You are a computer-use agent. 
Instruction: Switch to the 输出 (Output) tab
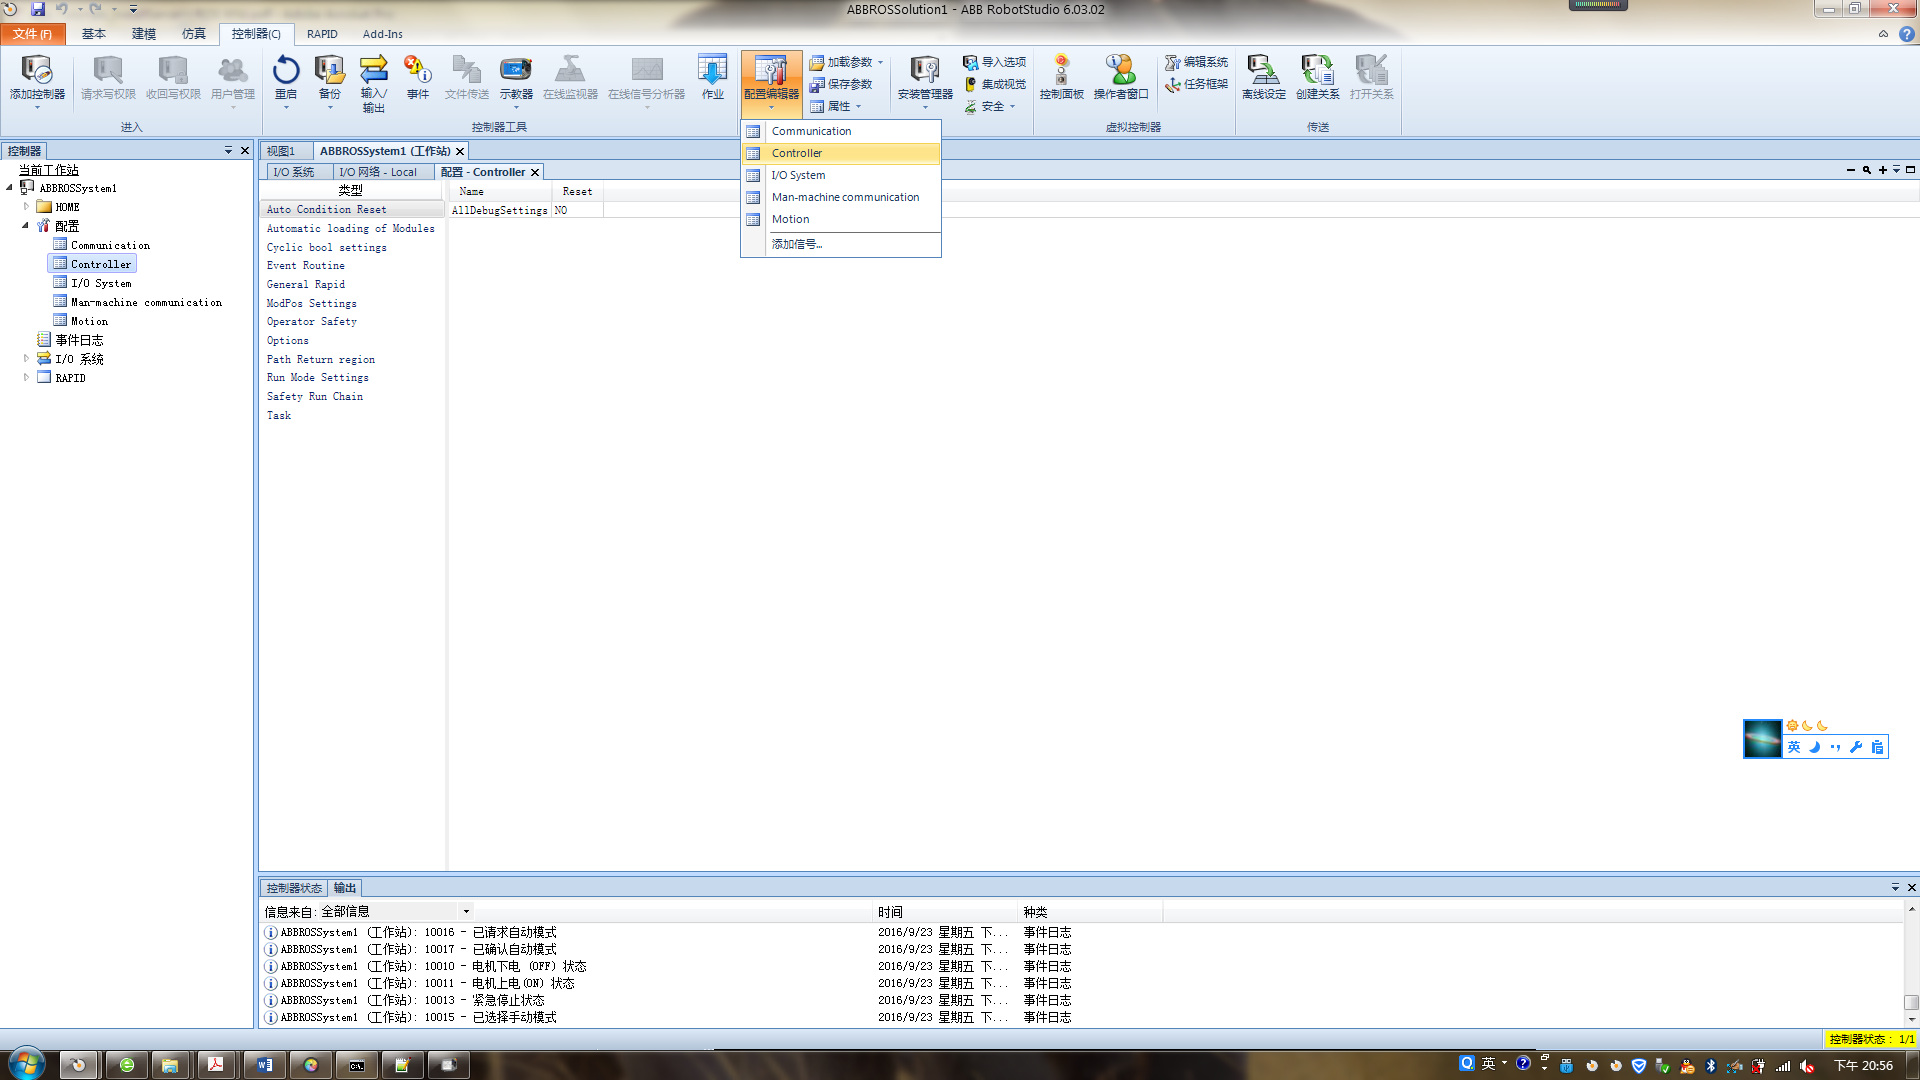point(345,888)
